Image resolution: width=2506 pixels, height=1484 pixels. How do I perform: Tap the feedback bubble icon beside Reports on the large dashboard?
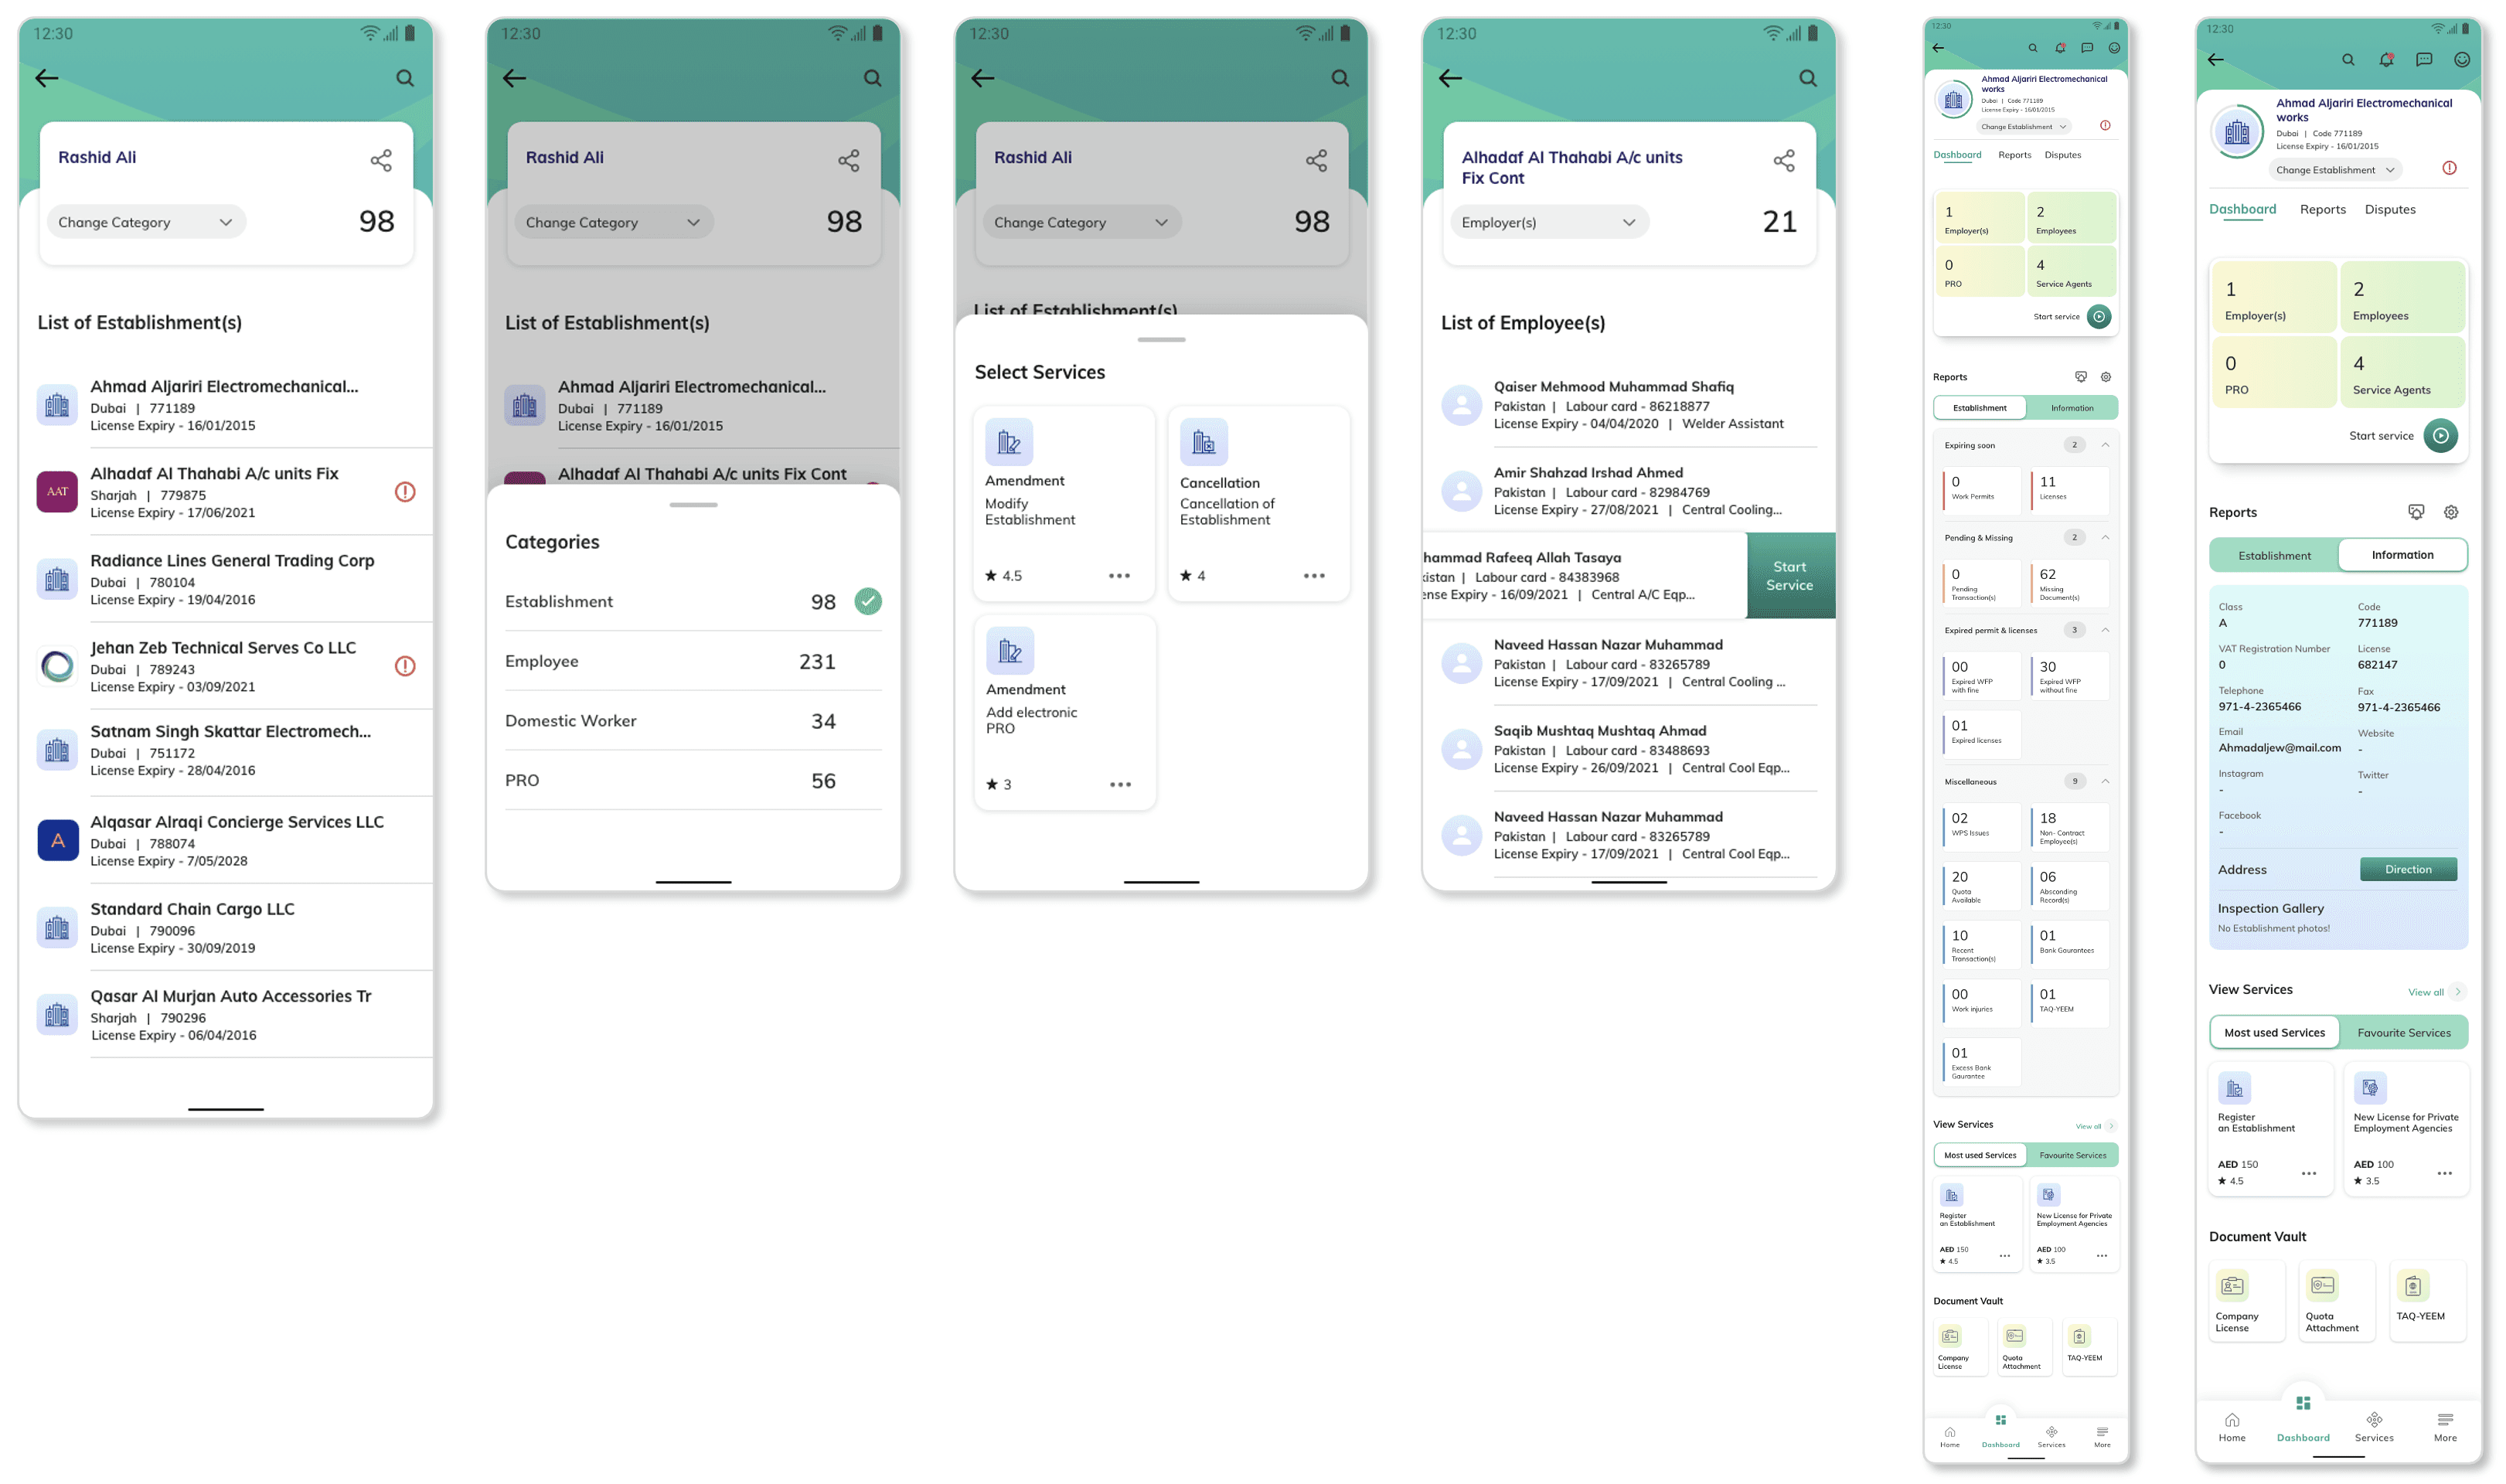2416,512
